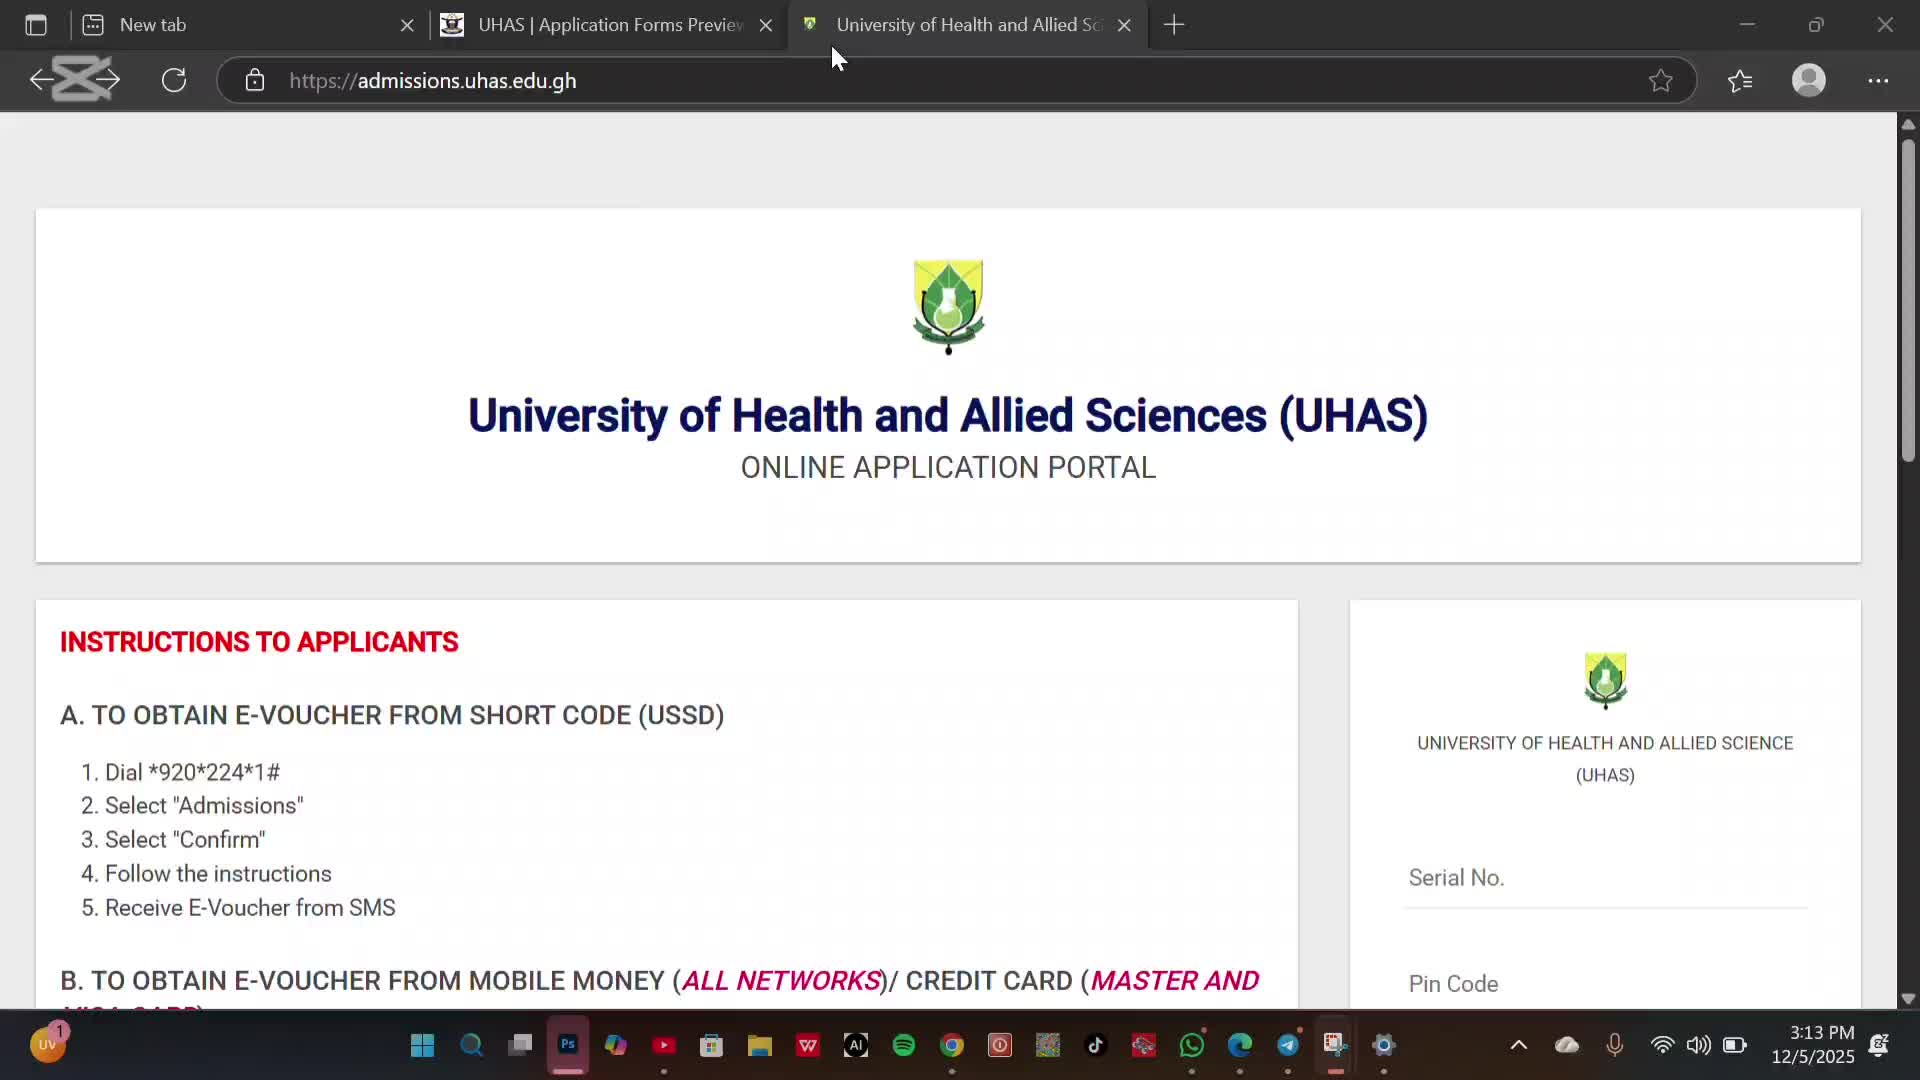Open WhatsApp from the taskbar
Screen dimensions: 1920x1080
[x=1191, y=1045]
